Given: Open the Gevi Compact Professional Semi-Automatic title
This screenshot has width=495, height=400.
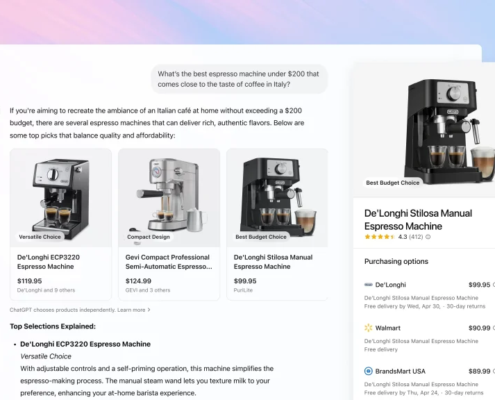Looking at the screenshot, I should click(168, 262).
